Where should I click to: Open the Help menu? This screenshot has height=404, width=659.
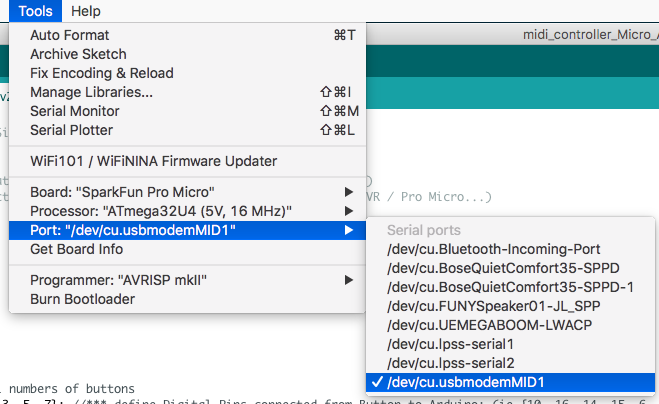(86, 11)
